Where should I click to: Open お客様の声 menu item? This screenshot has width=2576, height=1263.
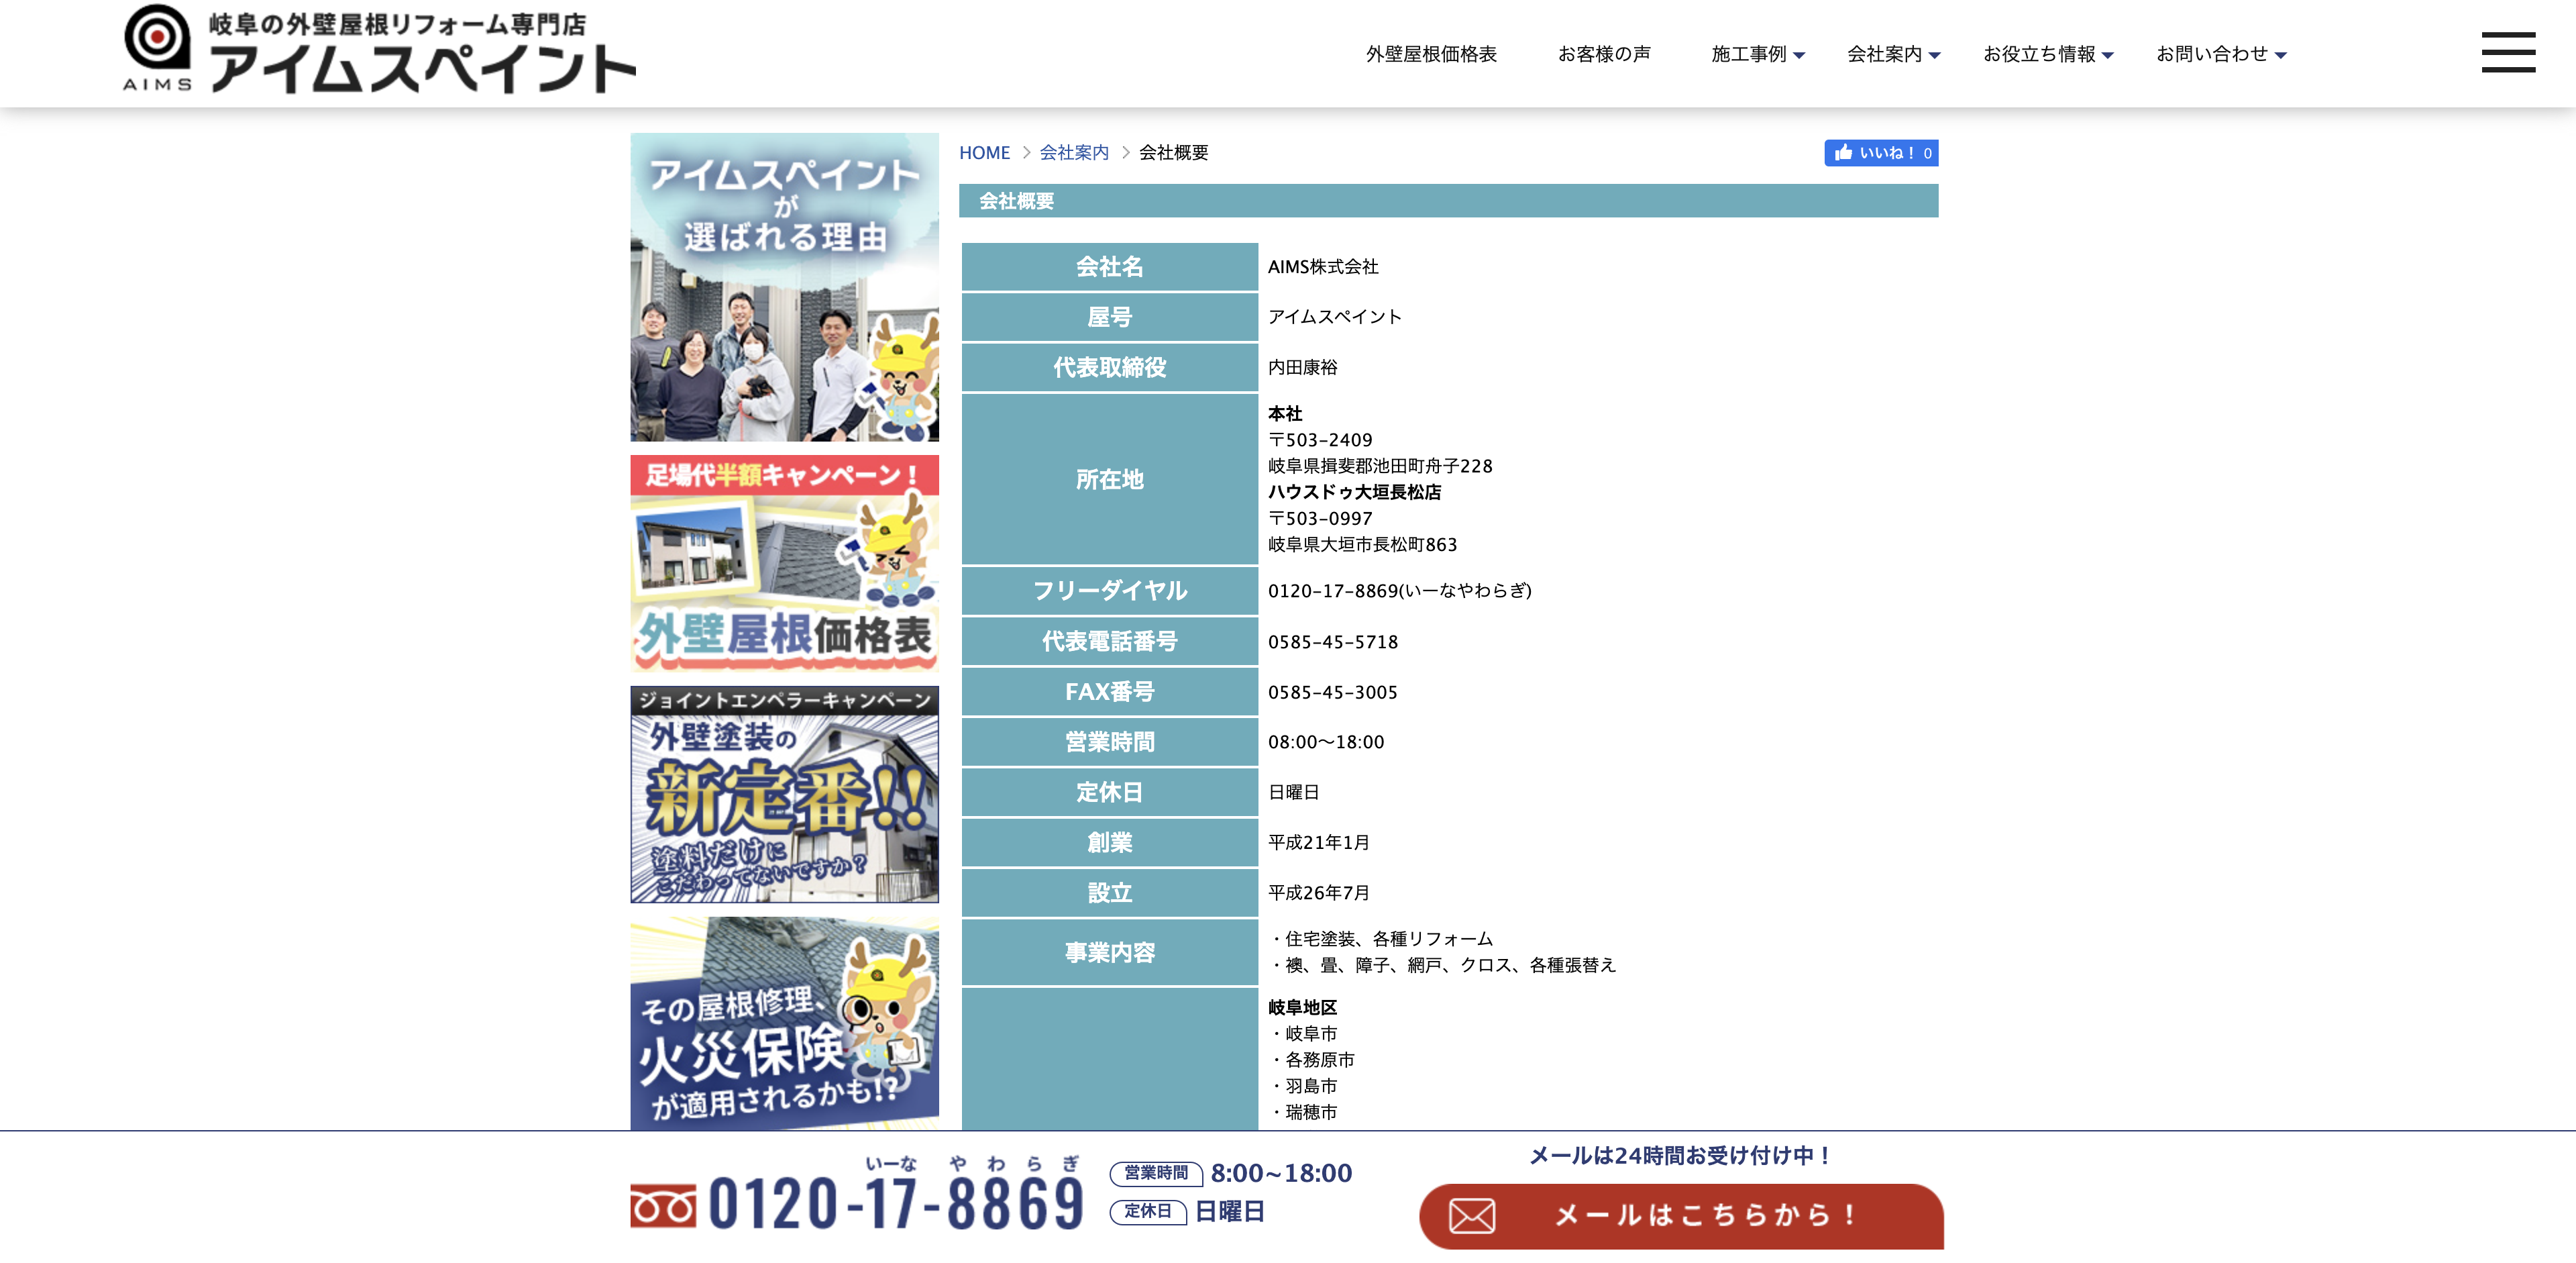(x=1604, y=54)
